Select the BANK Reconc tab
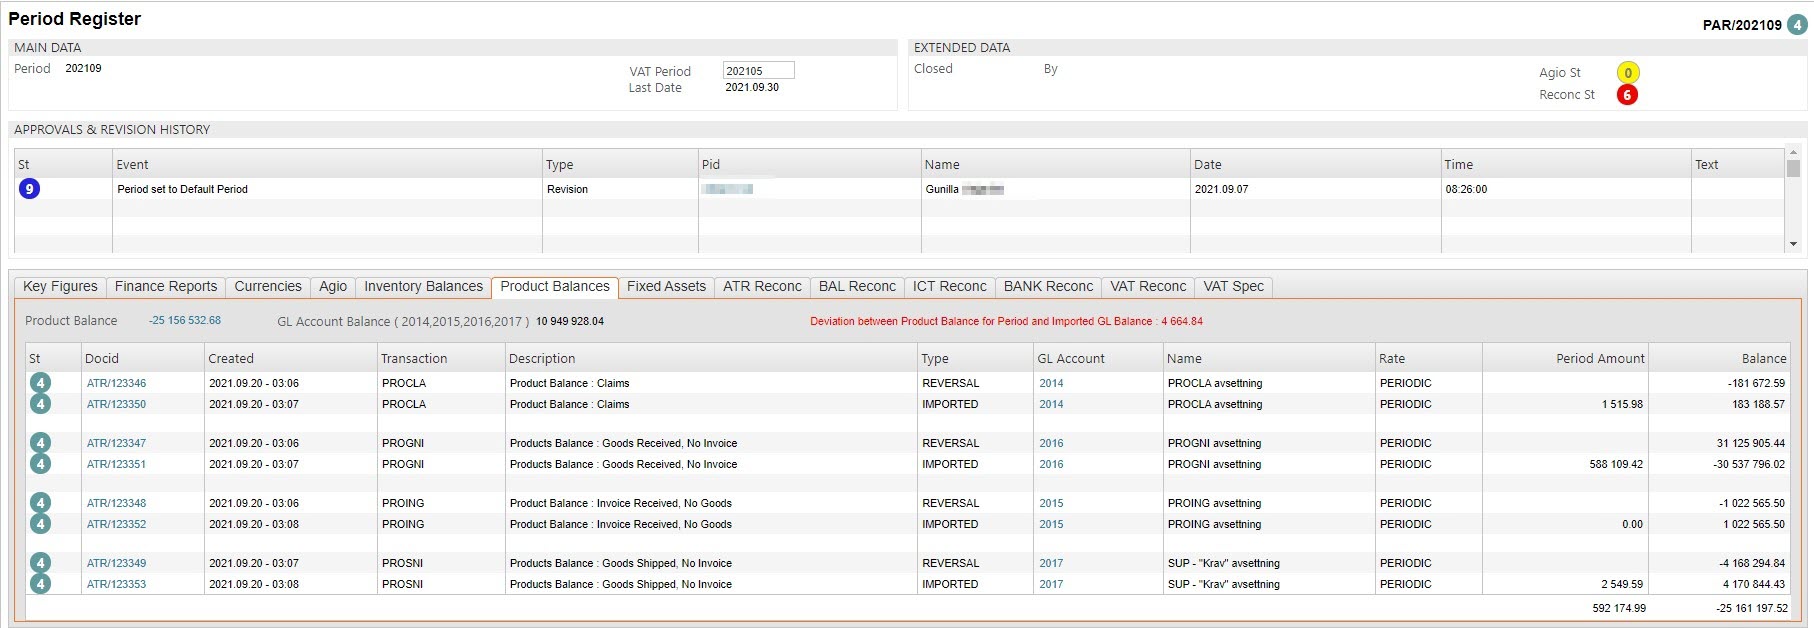1814x628 pixels. [1048, 287]
